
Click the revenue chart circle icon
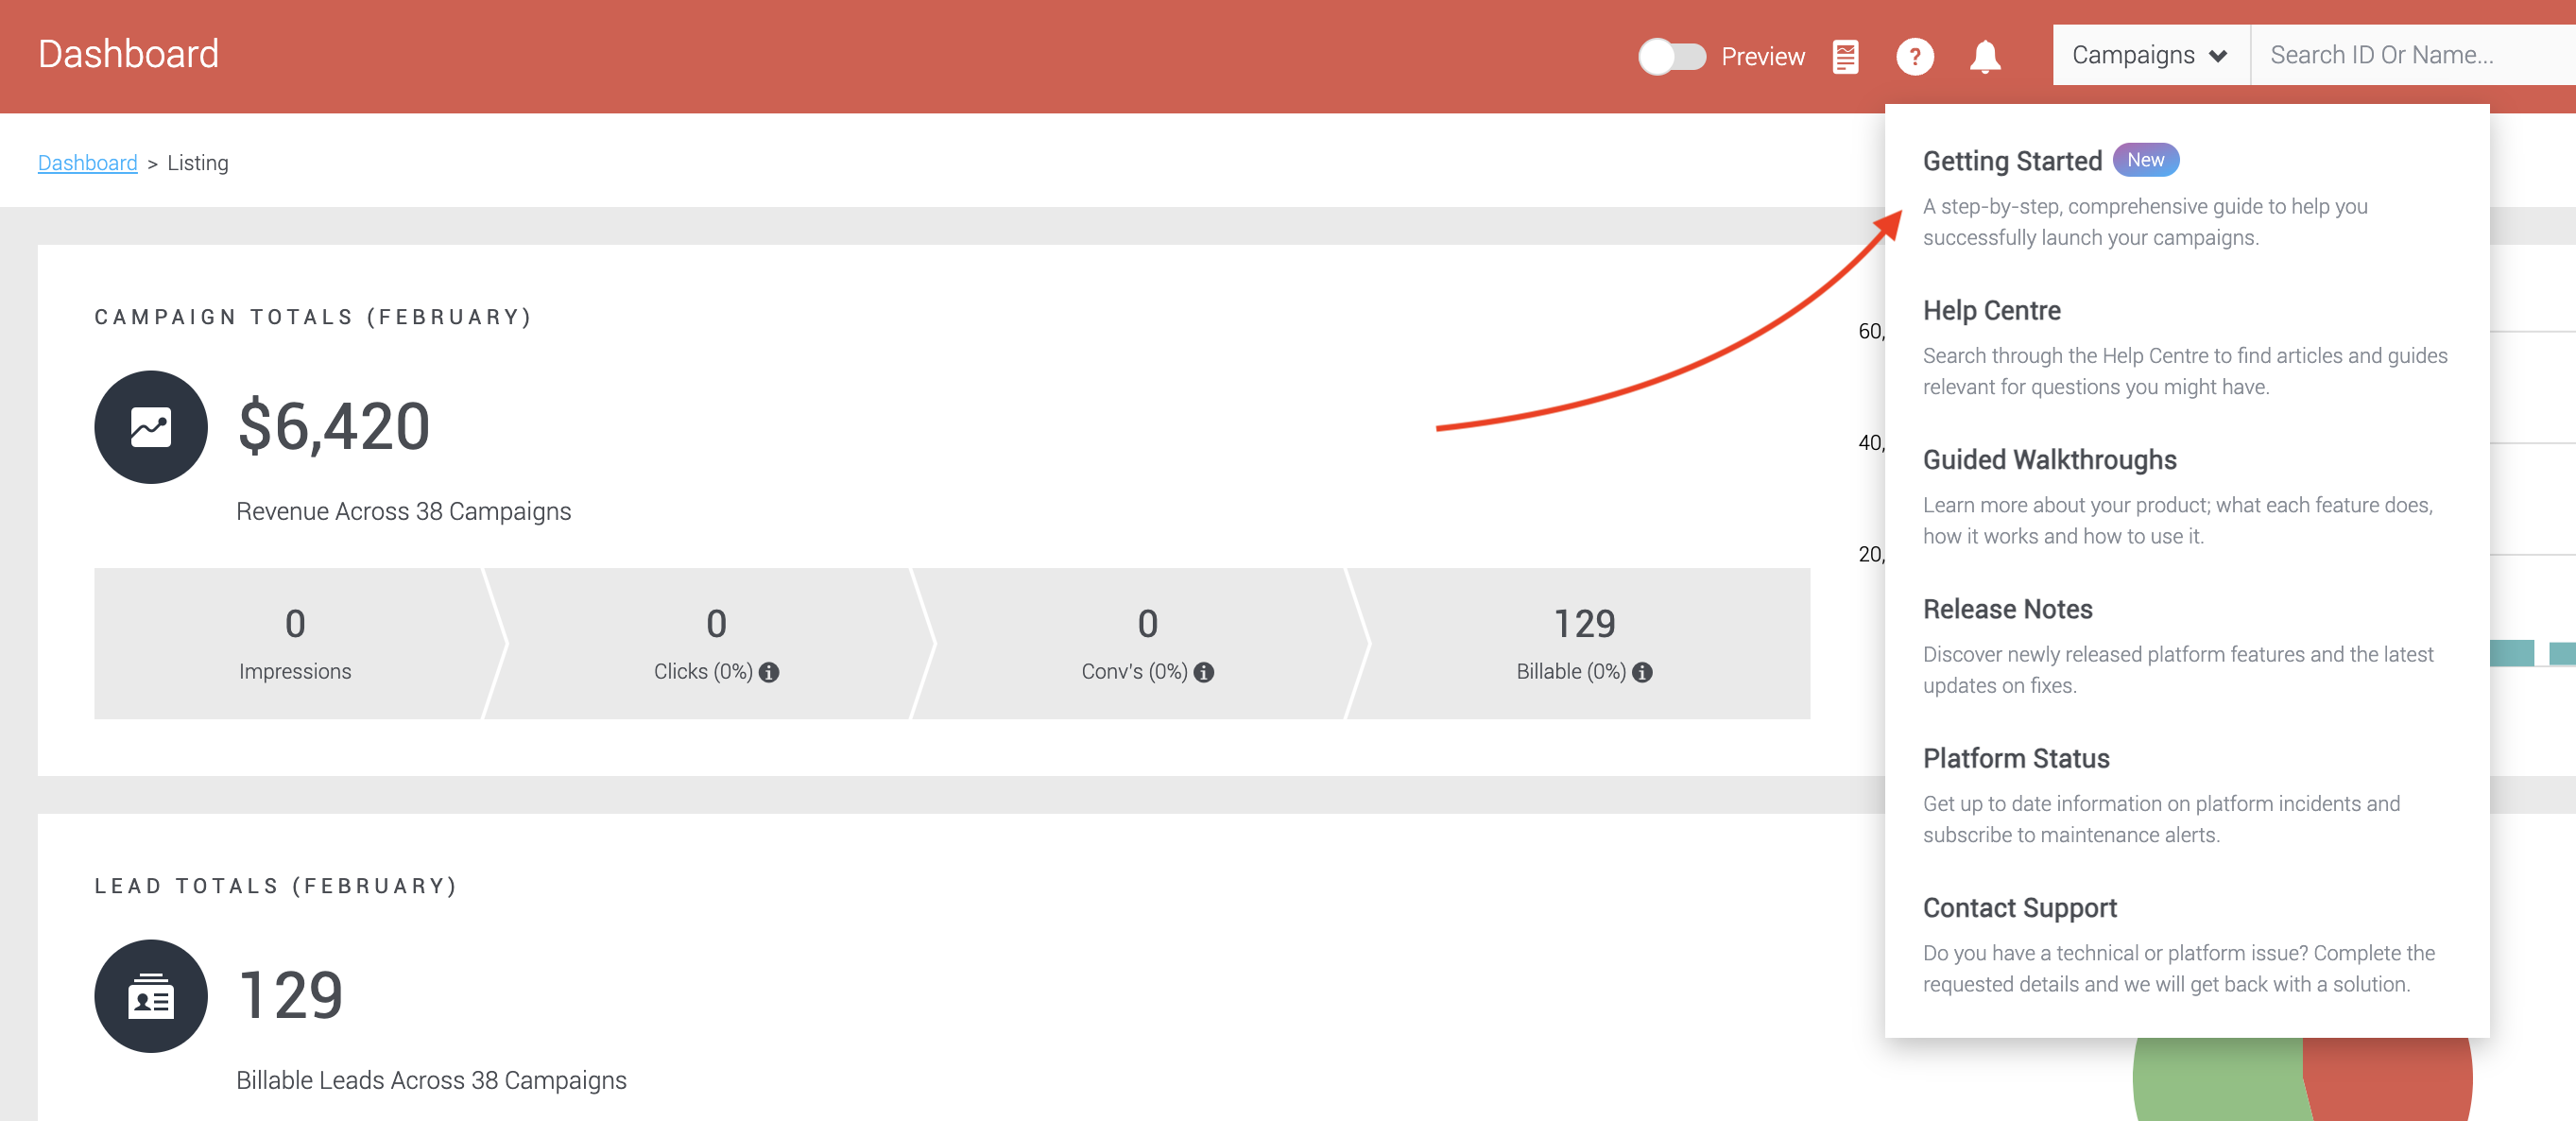pos(151,427)
